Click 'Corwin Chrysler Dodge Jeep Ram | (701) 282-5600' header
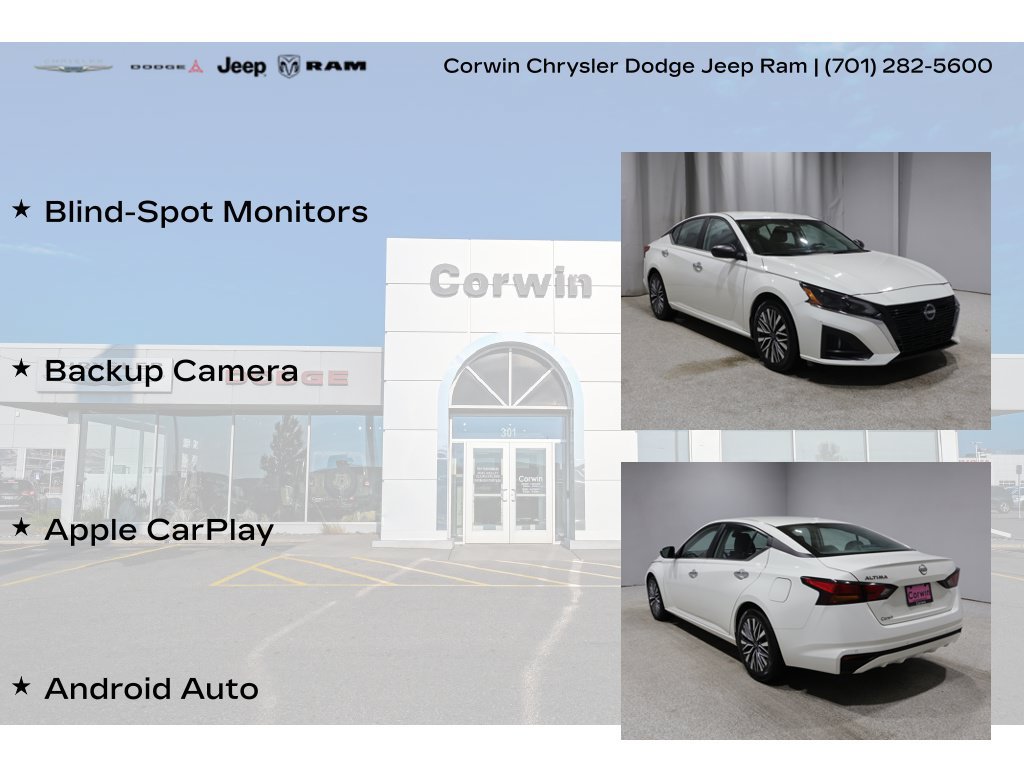The image size is (1024, 768). coord(718,66)
